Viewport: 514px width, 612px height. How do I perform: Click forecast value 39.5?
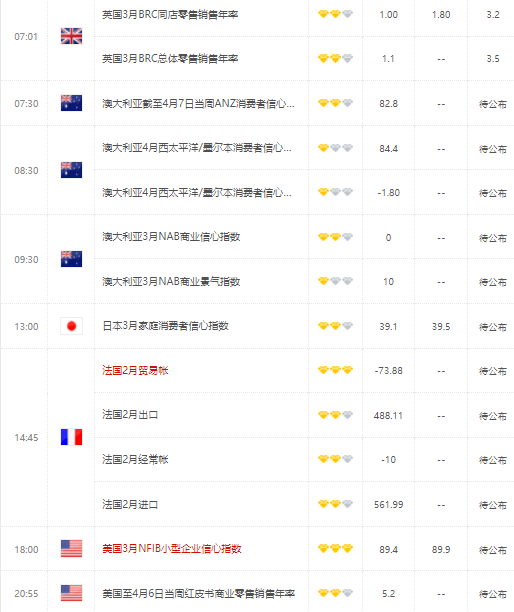[x=441, y=326]
